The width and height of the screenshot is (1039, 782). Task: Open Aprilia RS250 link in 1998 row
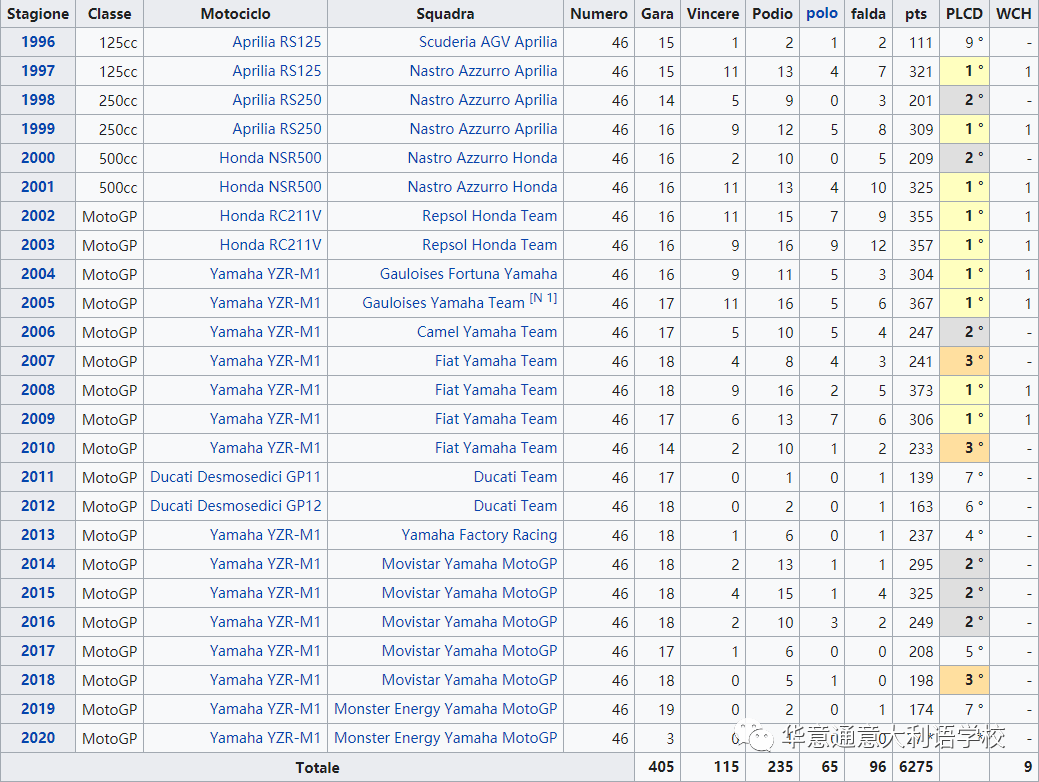(276, 100)
